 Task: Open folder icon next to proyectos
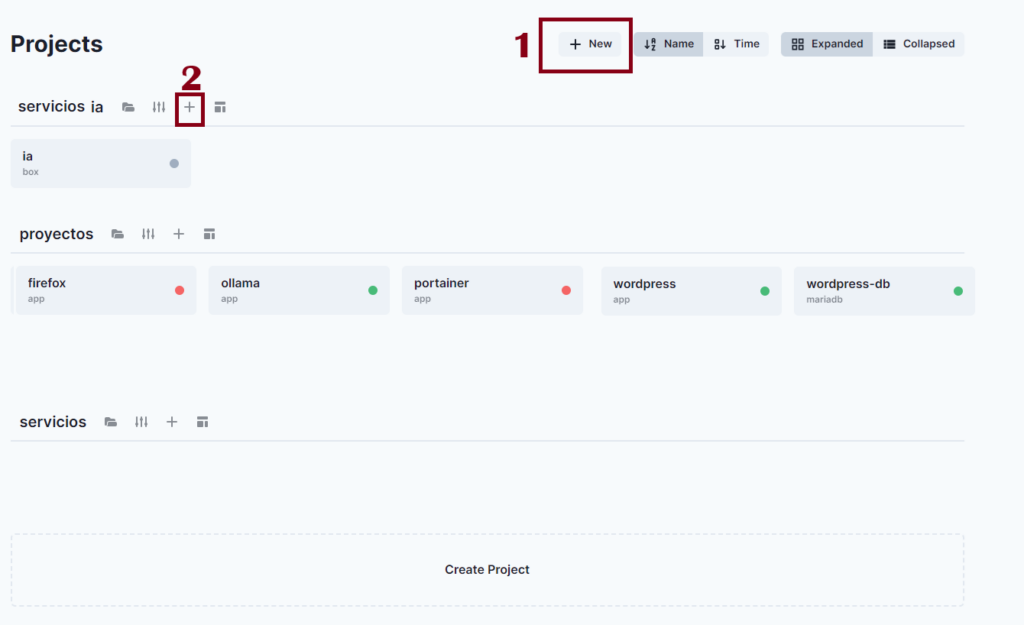(x=118, y=234)
